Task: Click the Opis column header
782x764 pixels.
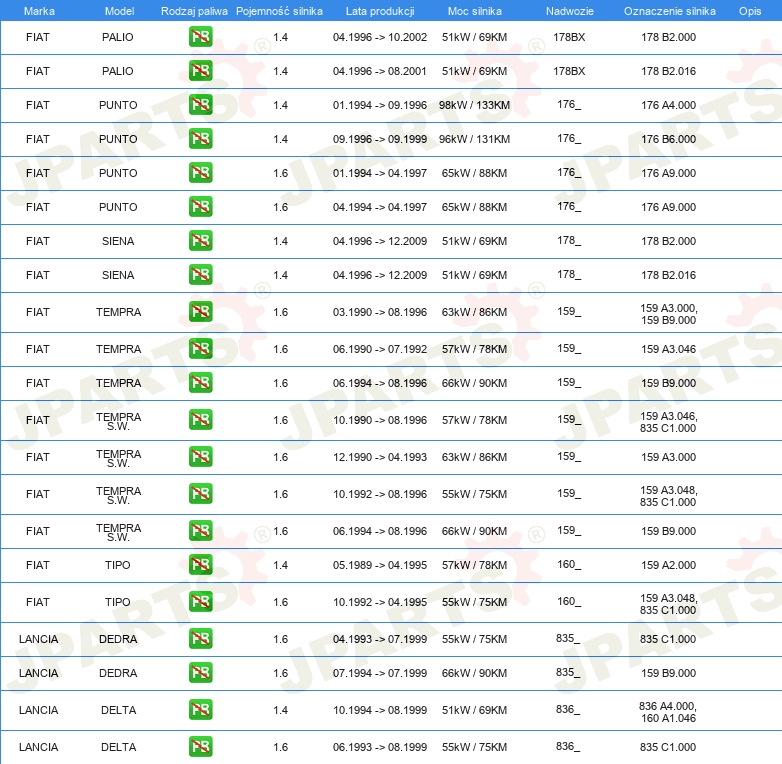Action: (x=750, y=11)
